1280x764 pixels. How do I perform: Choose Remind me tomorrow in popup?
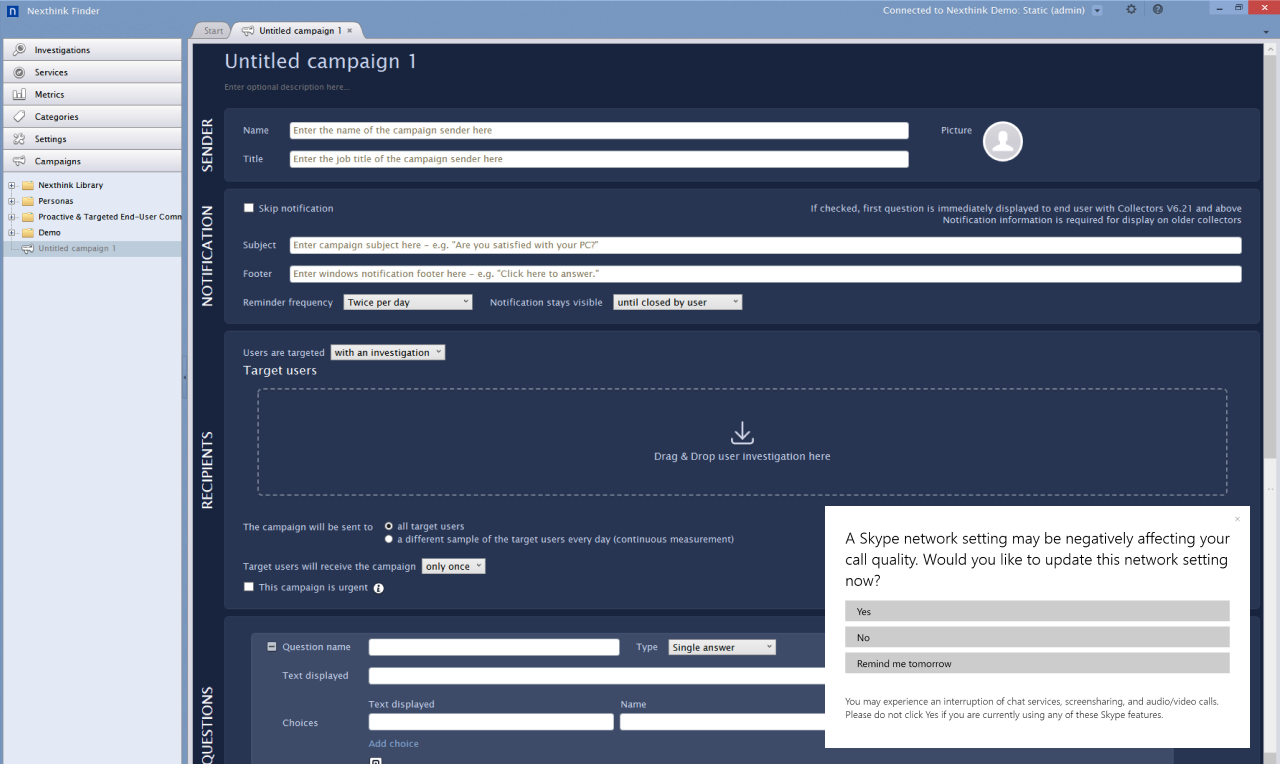[x=1036, y=663]
